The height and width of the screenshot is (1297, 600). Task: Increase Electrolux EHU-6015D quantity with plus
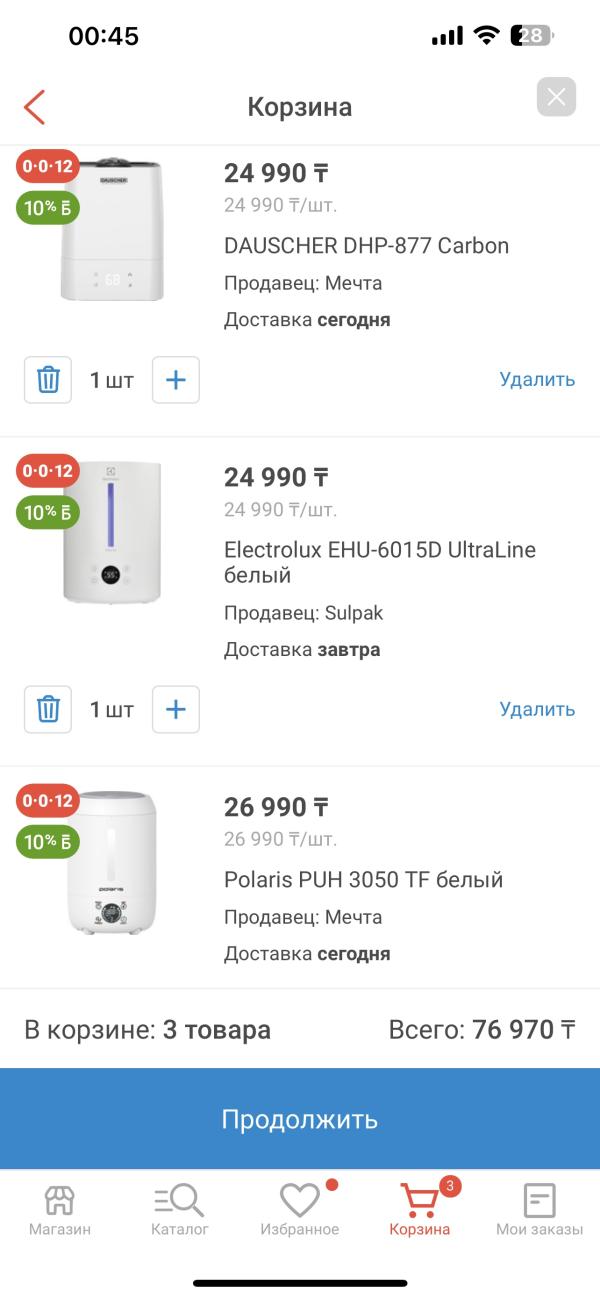(176, 709)
